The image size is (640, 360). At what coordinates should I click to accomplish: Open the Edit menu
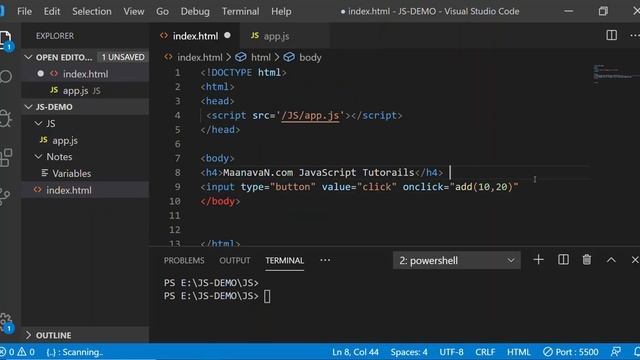(52, 11)
